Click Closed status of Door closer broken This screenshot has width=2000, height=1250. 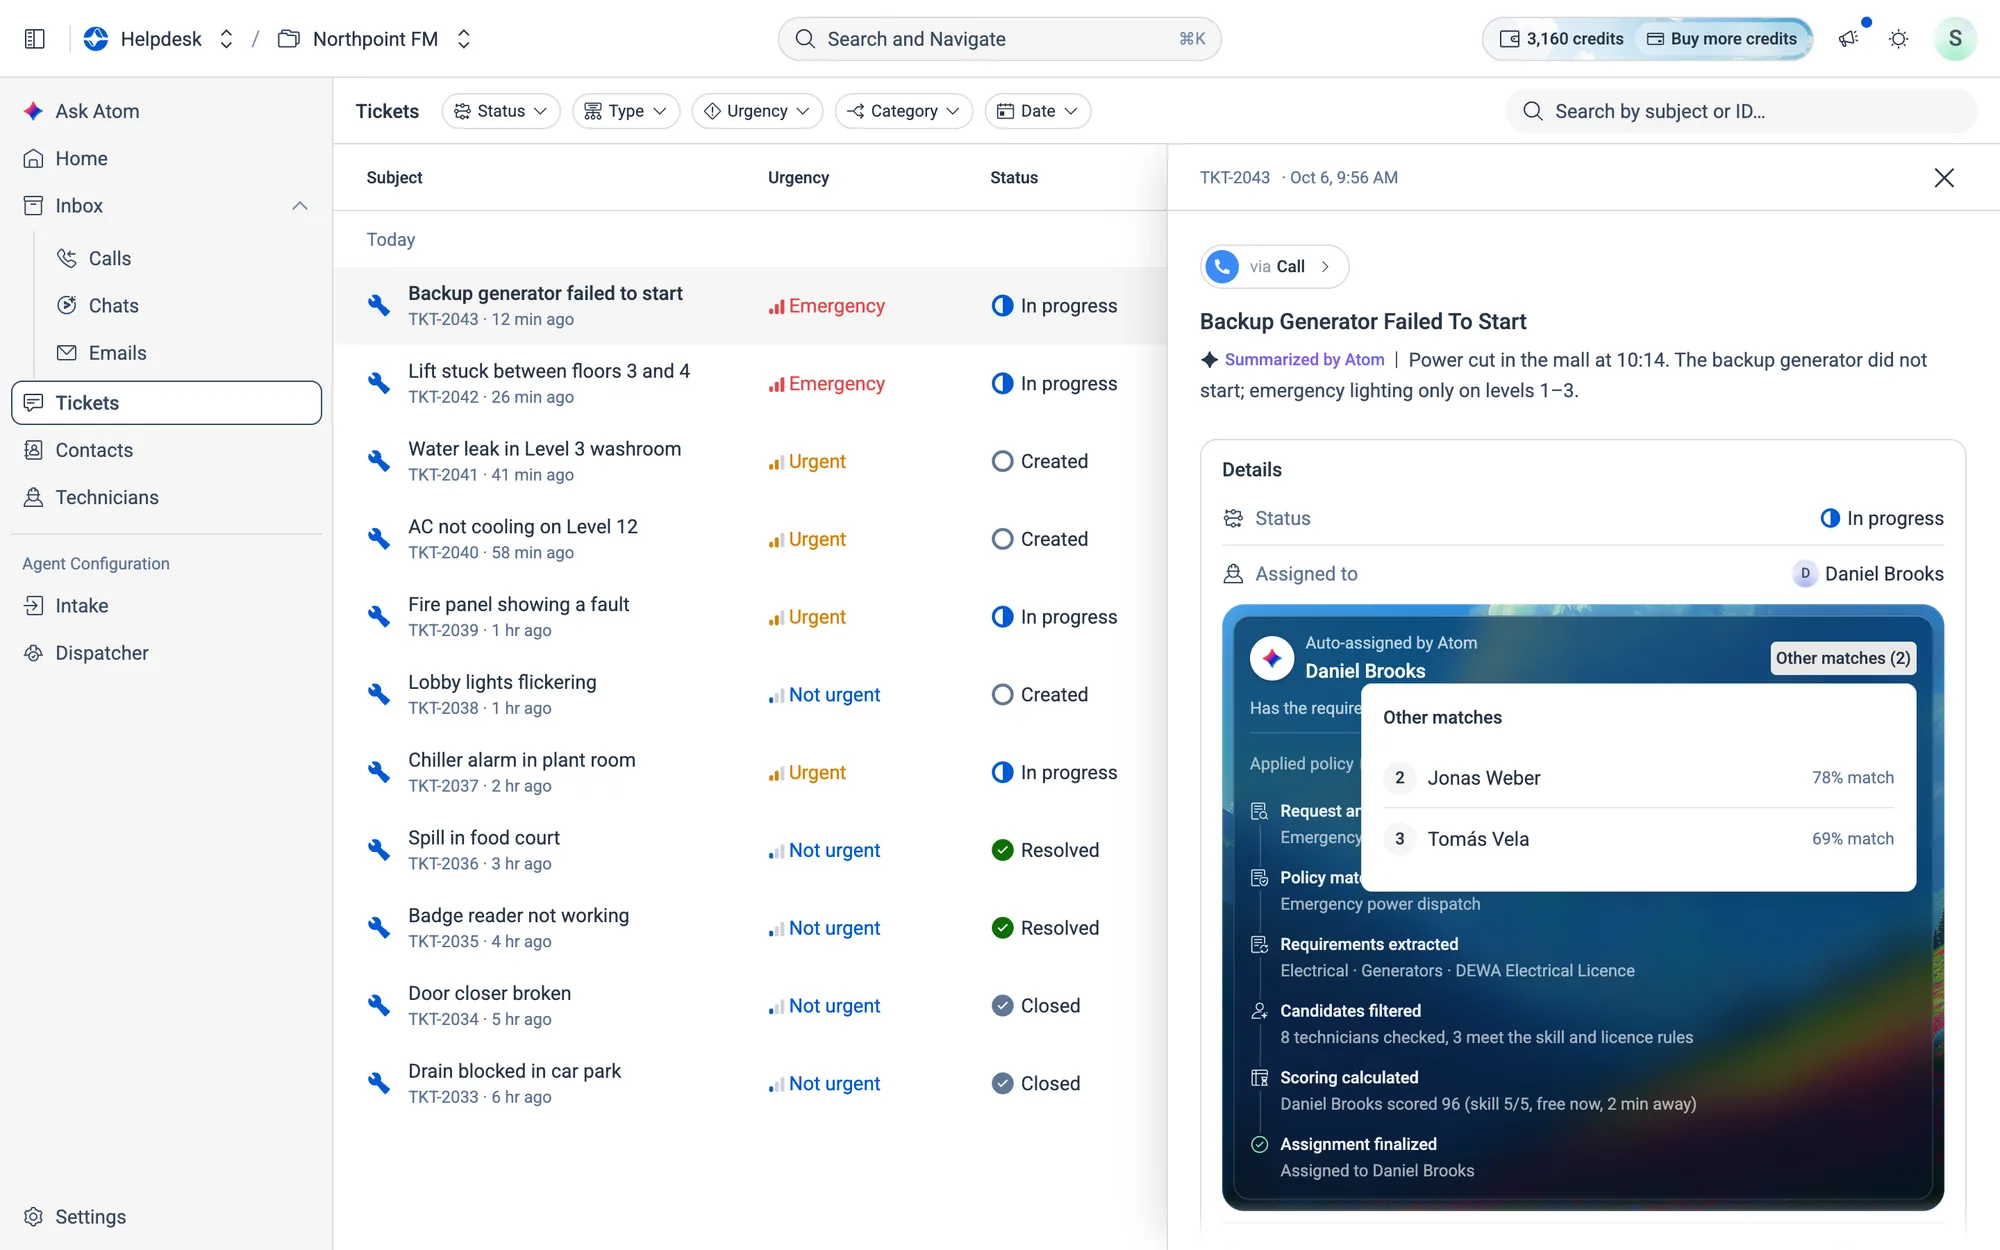pyautogui.click(x=1035, y=1005)
